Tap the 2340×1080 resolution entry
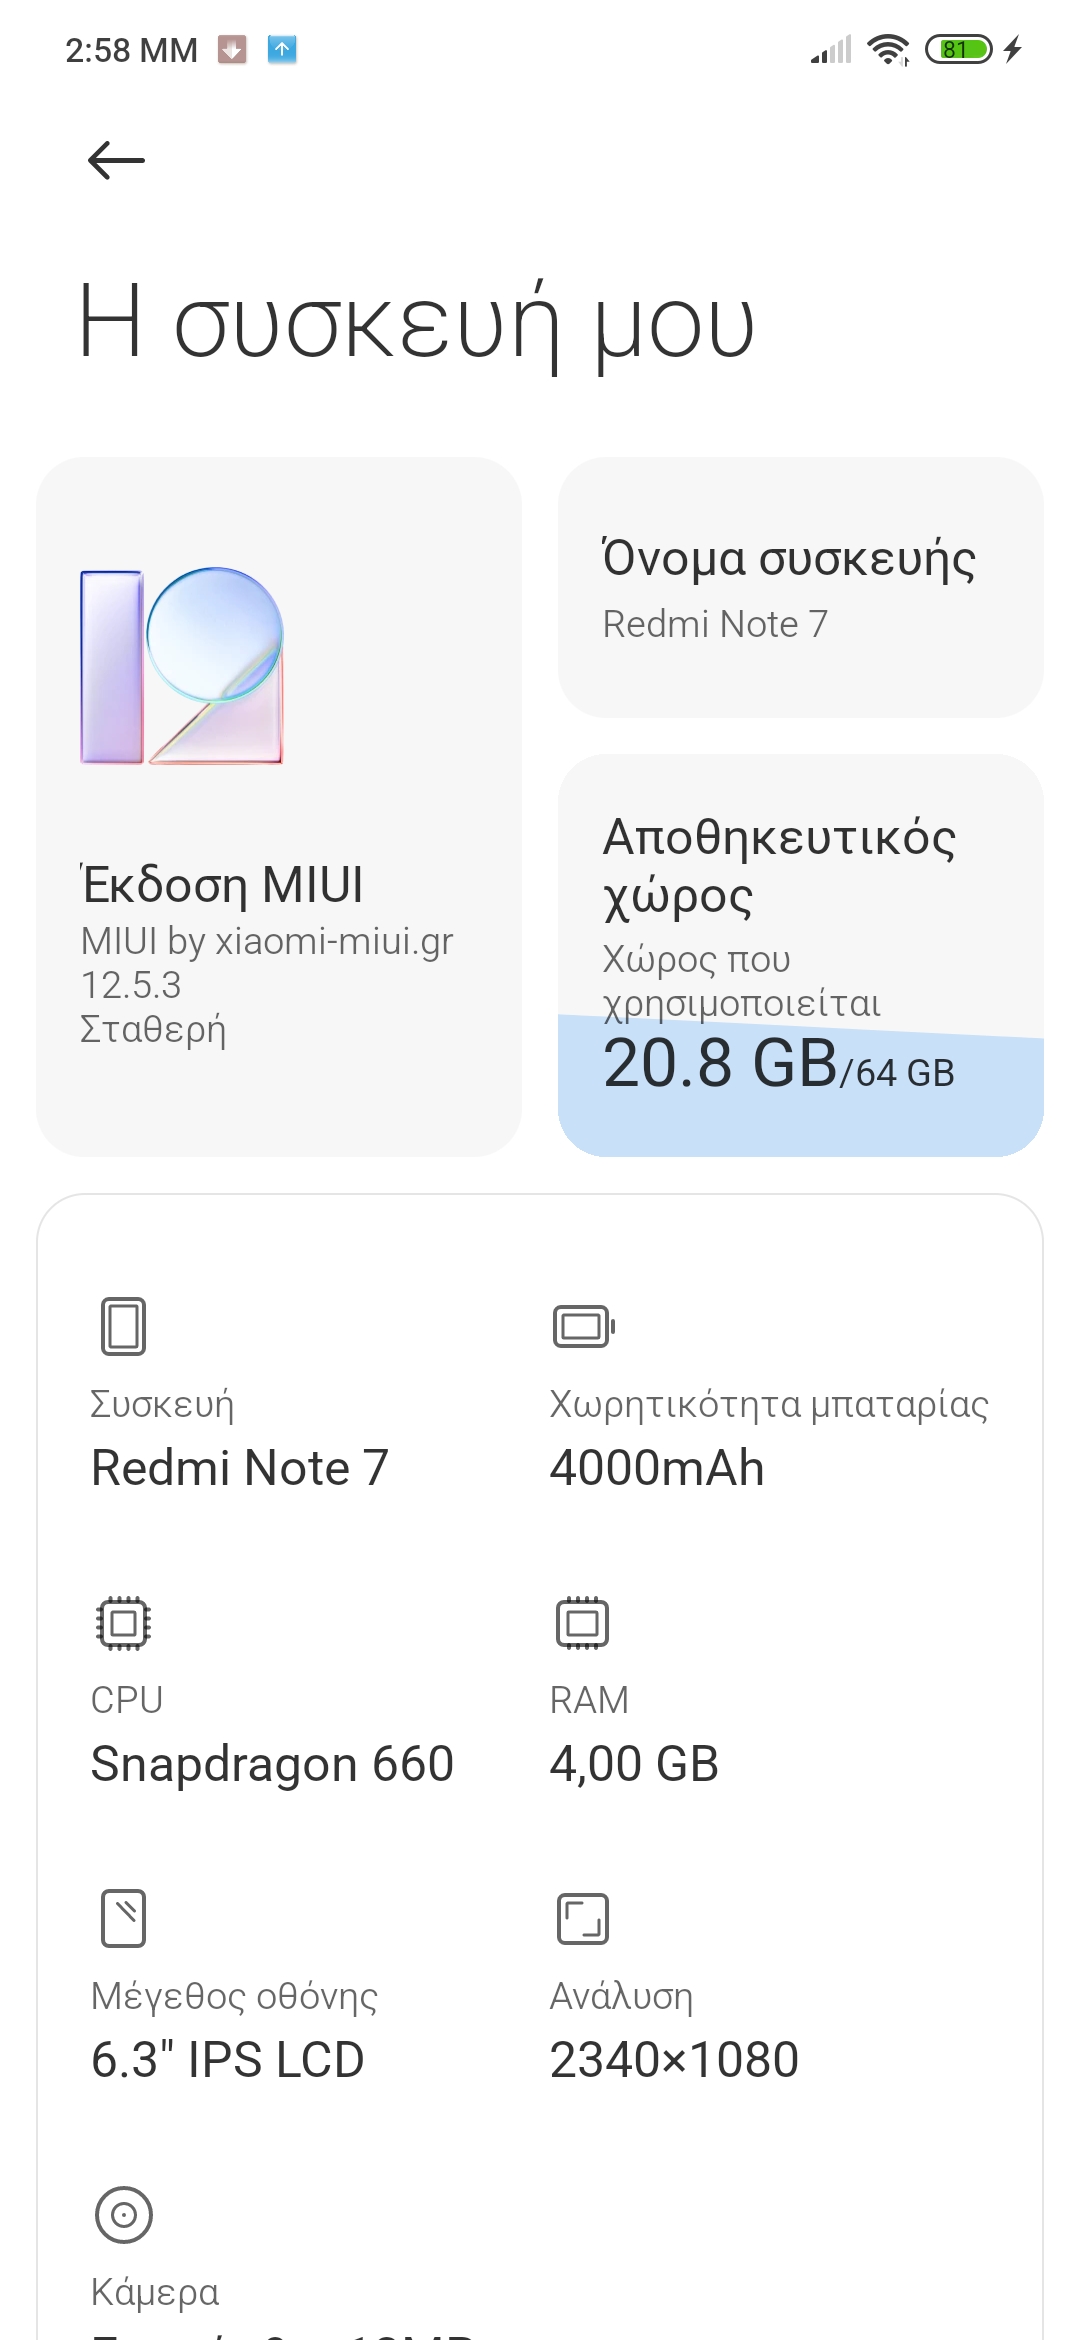 pos(674,2060)
